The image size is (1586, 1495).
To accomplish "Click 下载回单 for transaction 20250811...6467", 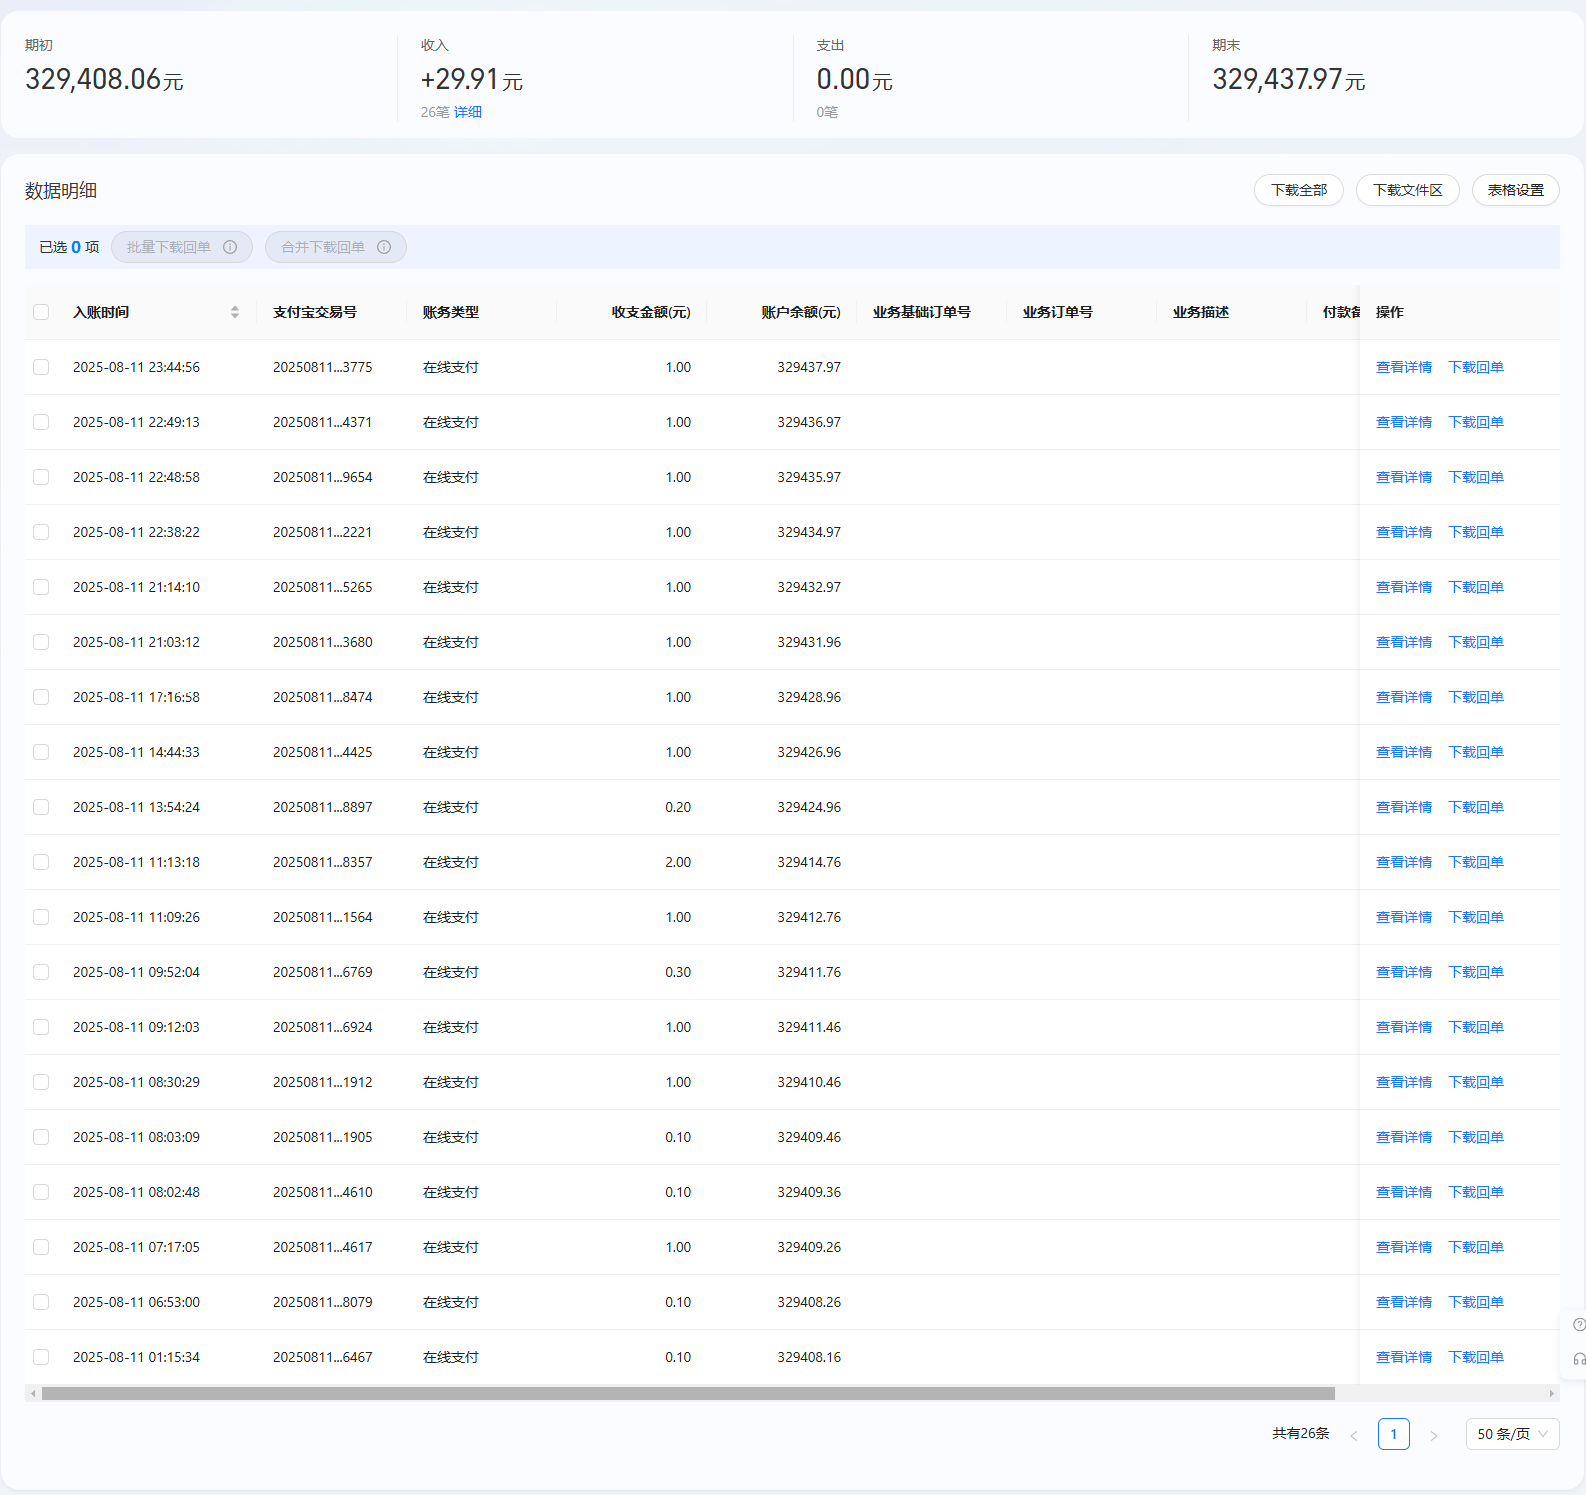I will pos(1476,1357).
